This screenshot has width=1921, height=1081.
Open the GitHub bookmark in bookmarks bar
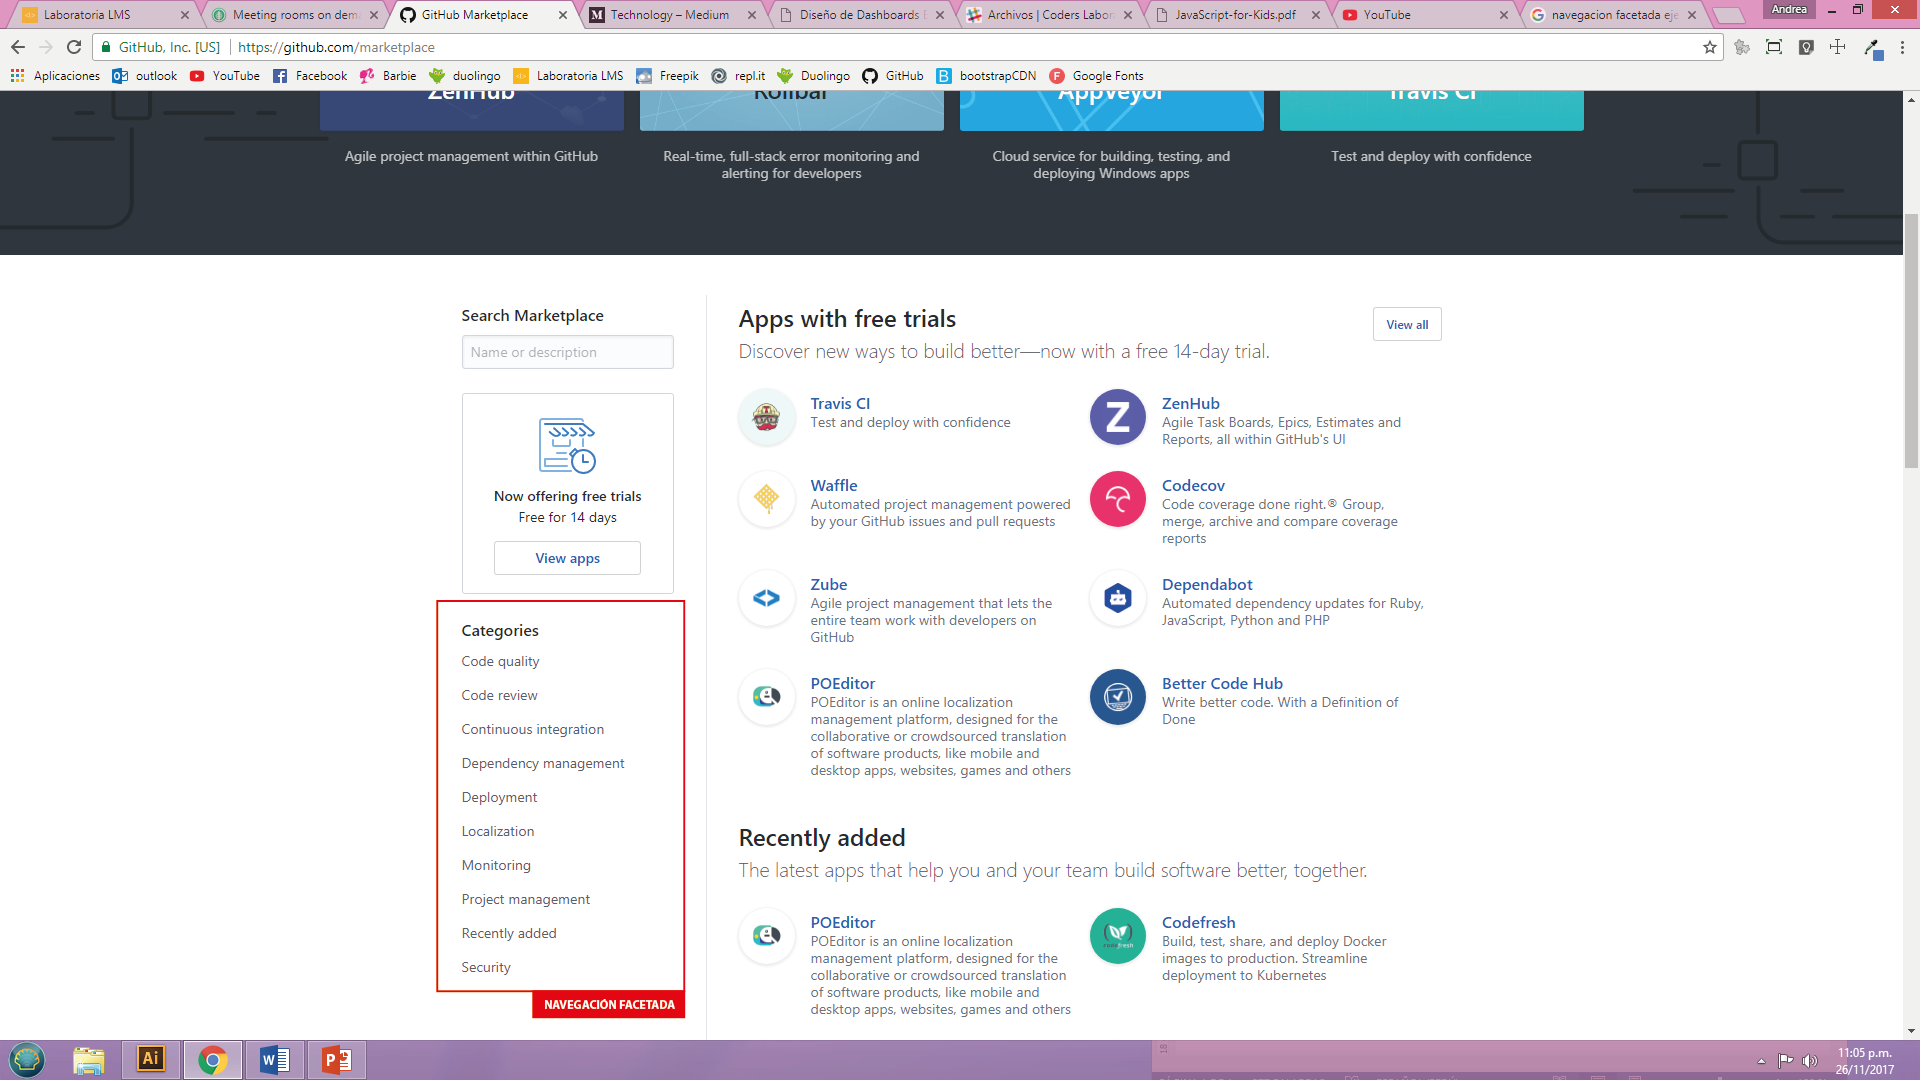click(x=893, y=76)
